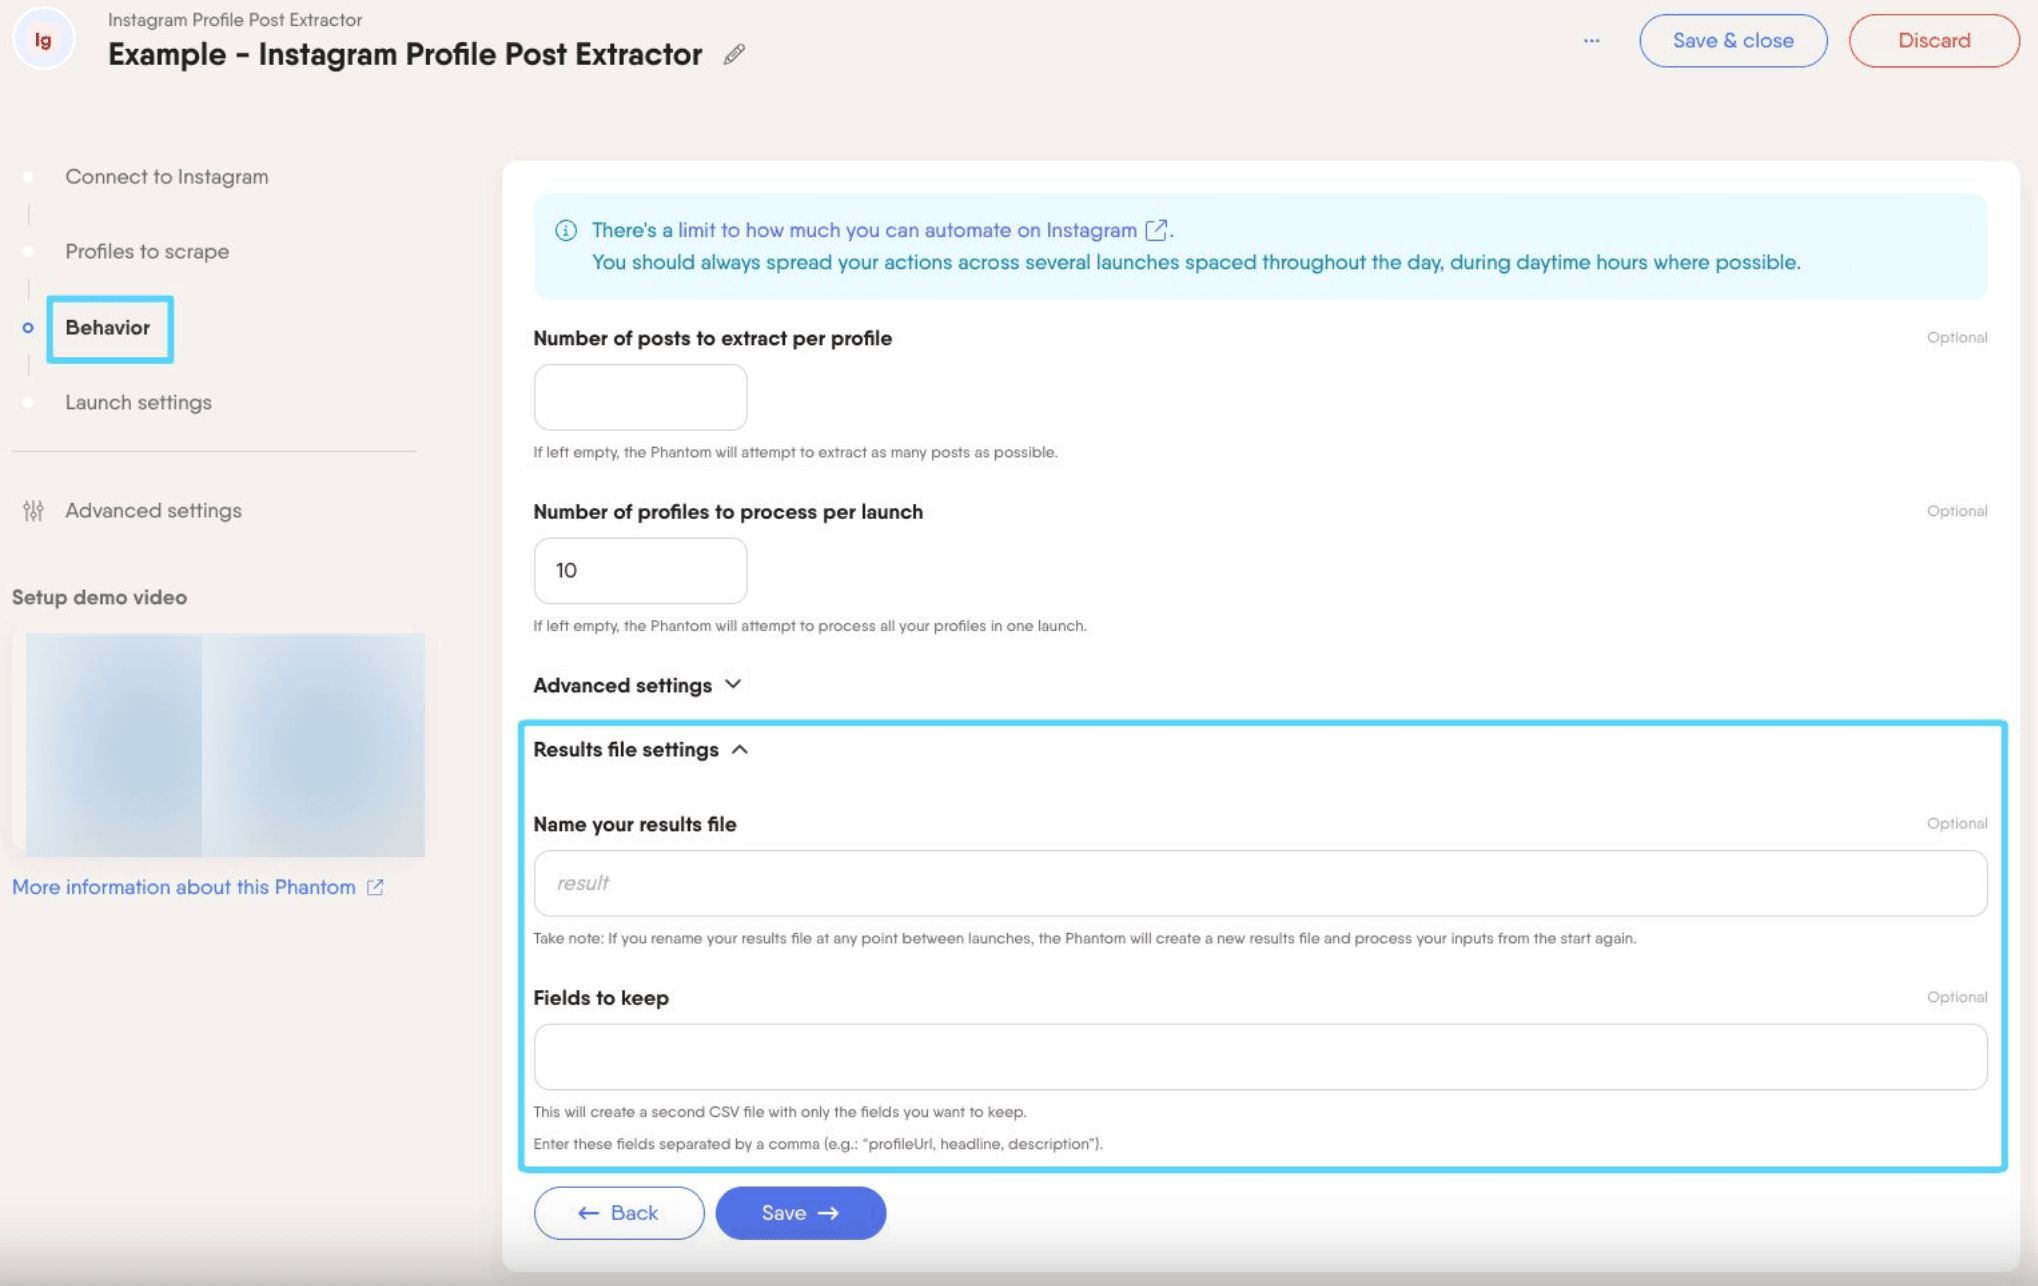2038x1286 pixels.
Task: Open external link icon beside Instagram limit text
Action: pyautogui.click(x=1156, y=230)
